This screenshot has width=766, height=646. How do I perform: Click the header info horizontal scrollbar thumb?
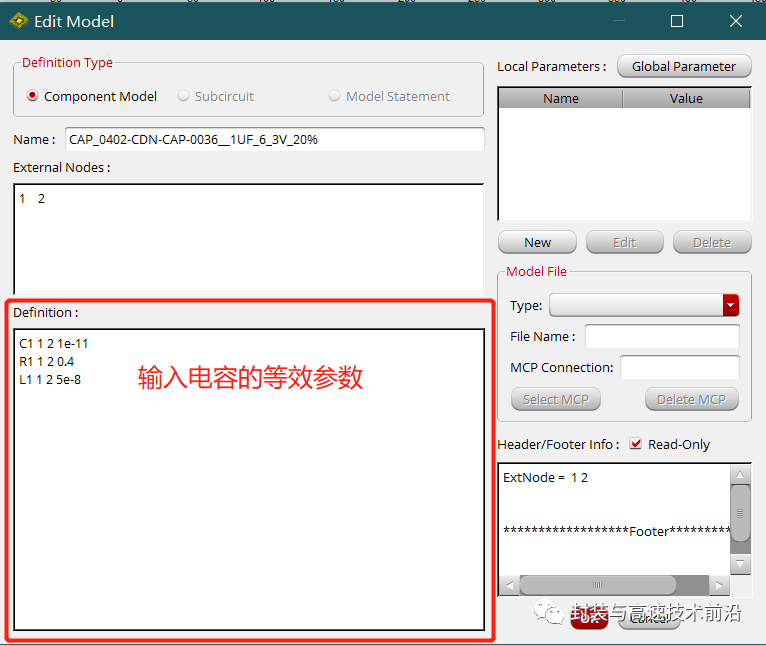click(598, 585)
